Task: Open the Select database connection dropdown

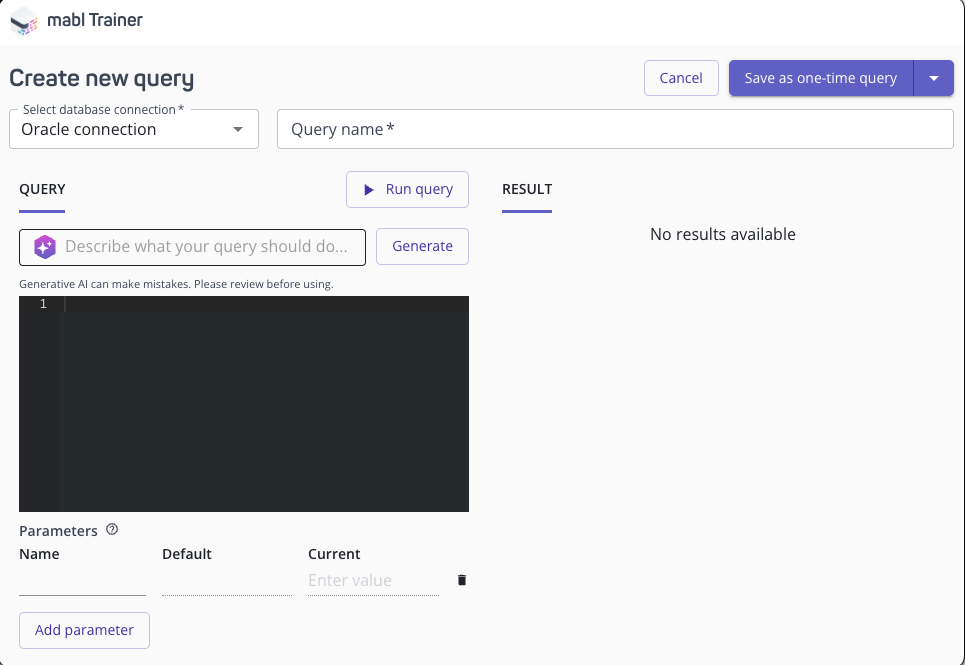Action: coord(238,128)
